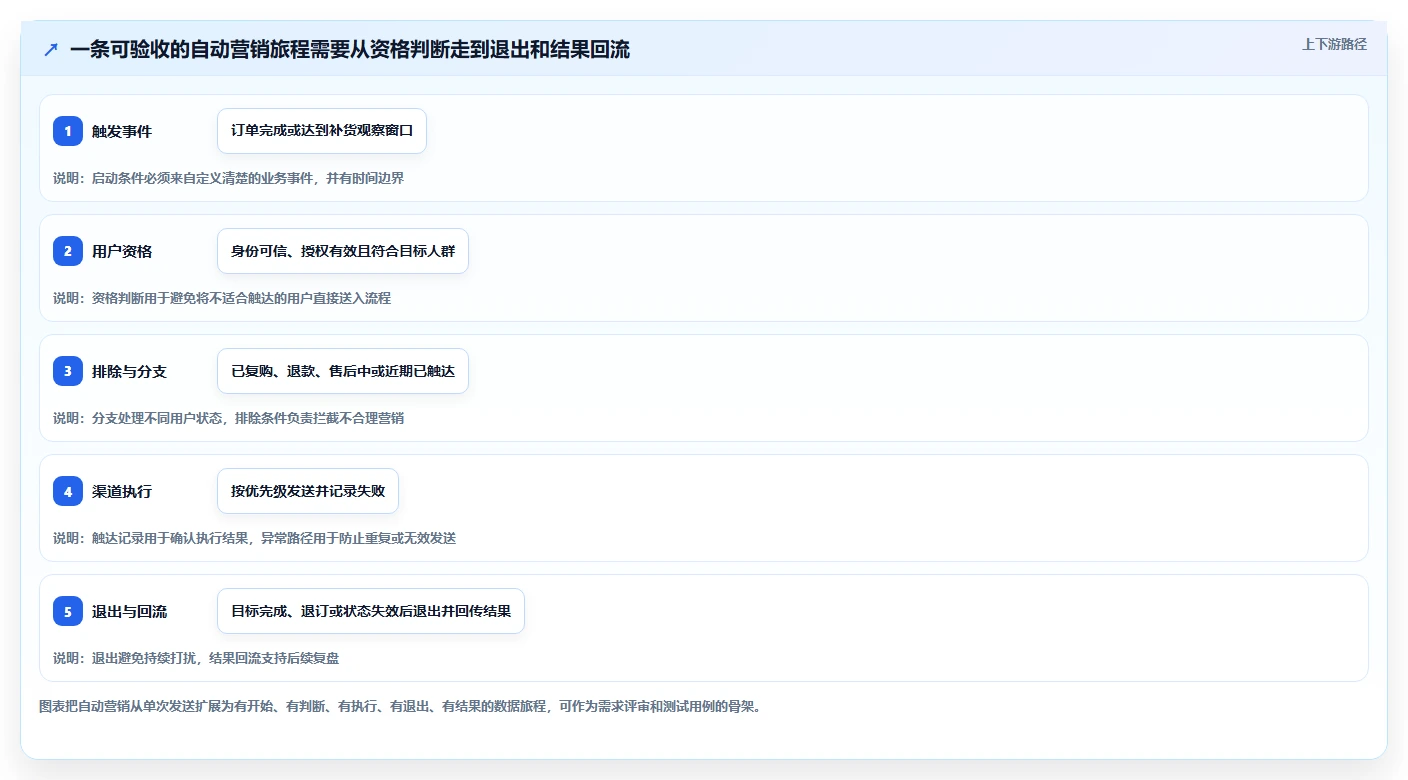
Task: Click the 目标完成、退订或状态失效后退出并回传结果 chip
Action: tap(371, 611)
